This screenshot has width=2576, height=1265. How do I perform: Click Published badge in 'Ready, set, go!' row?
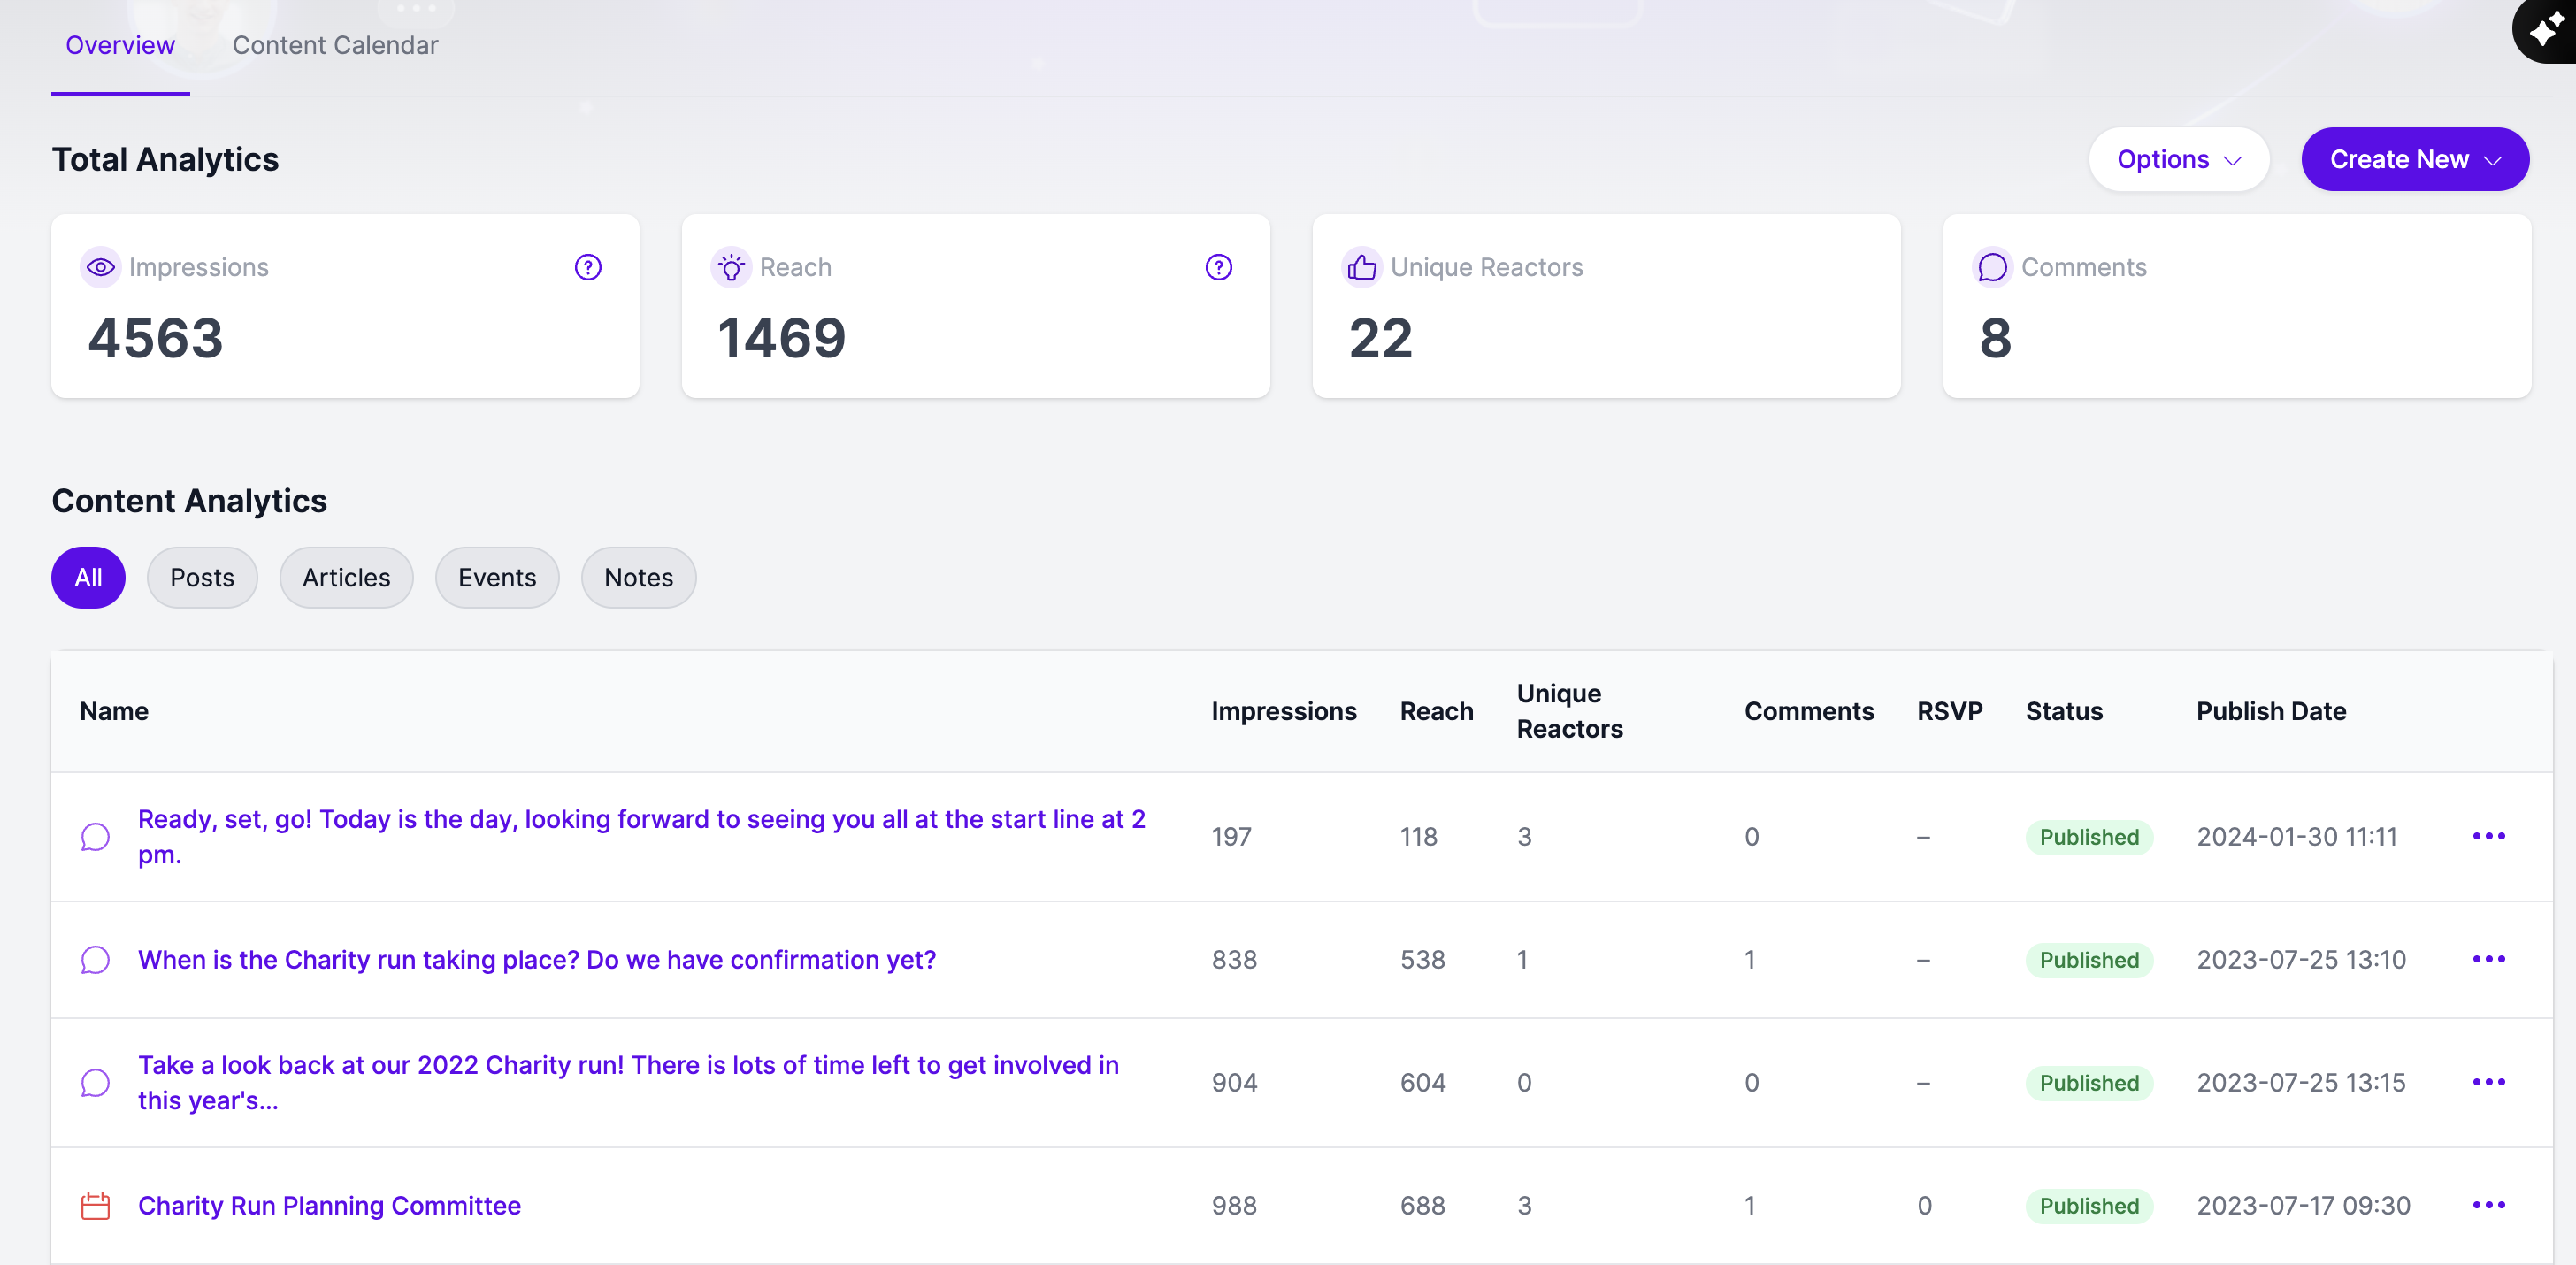(x=2089, y=837)
